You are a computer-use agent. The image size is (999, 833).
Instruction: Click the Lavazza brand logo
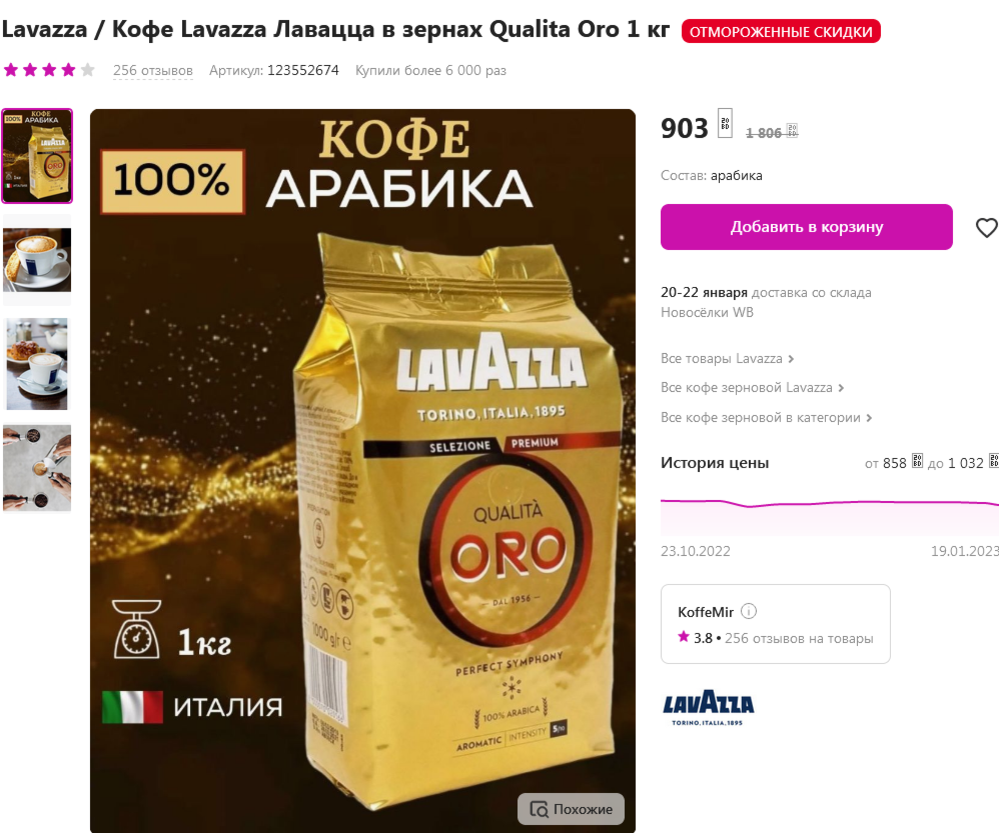(708, 707)
